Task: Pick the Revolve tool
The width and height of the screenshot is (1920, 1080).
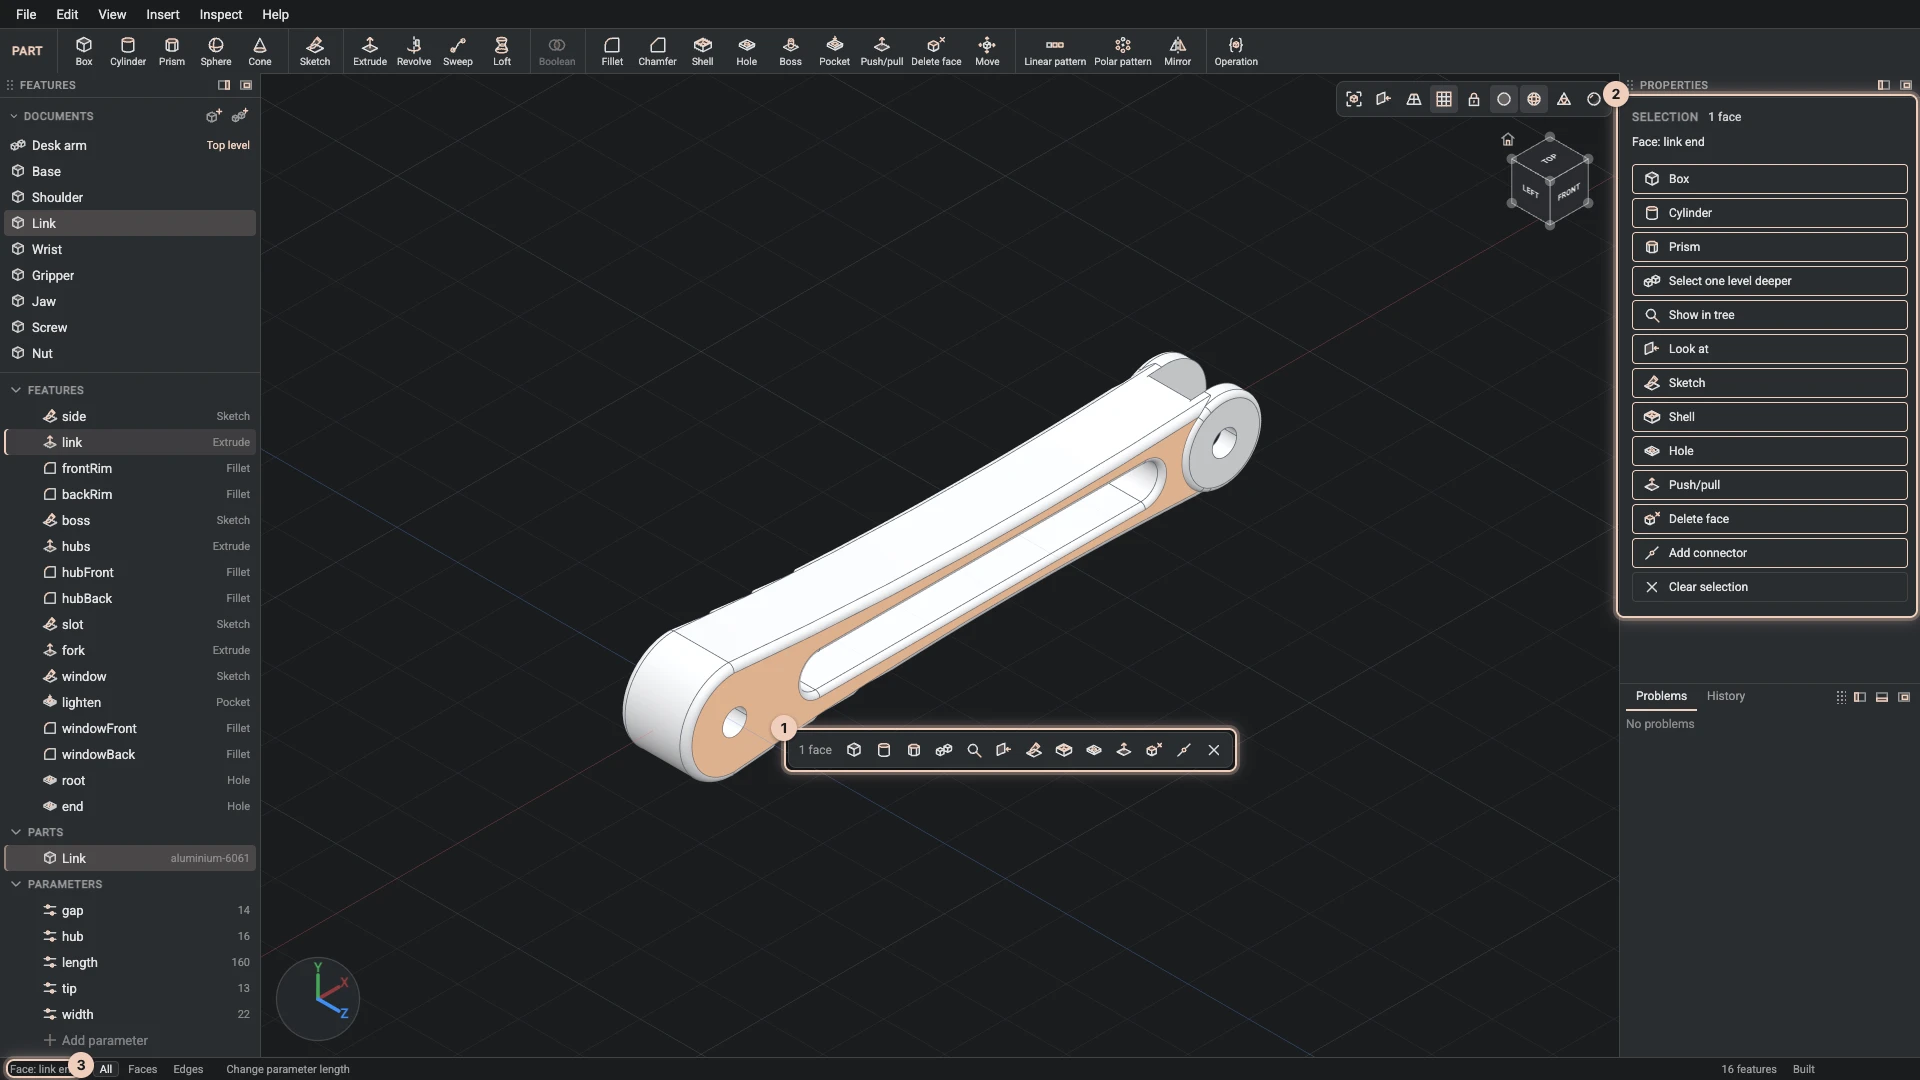Action: click(x=414, y=51)
